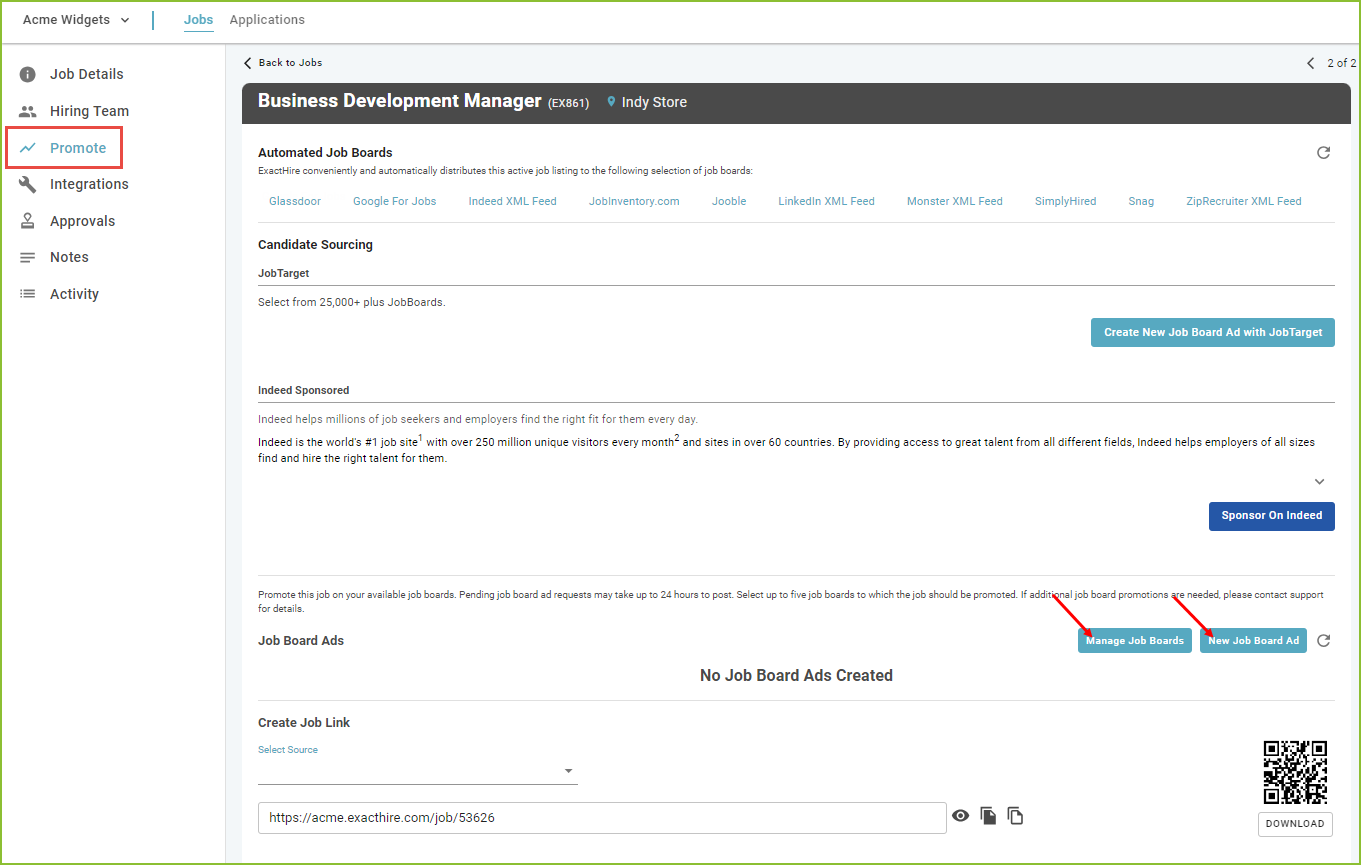The width and height of the screenshot is (1361, 865).
Task: Open the Select Source dropdown
Action: pos(418,771)
